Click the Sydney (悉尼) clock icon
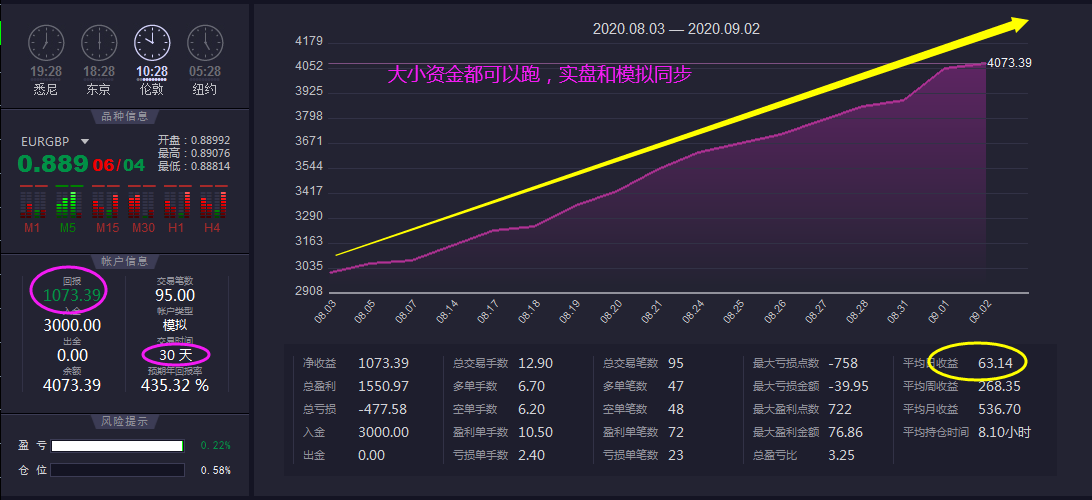Viewport: 1092px width, 500px height. (46, 42)
